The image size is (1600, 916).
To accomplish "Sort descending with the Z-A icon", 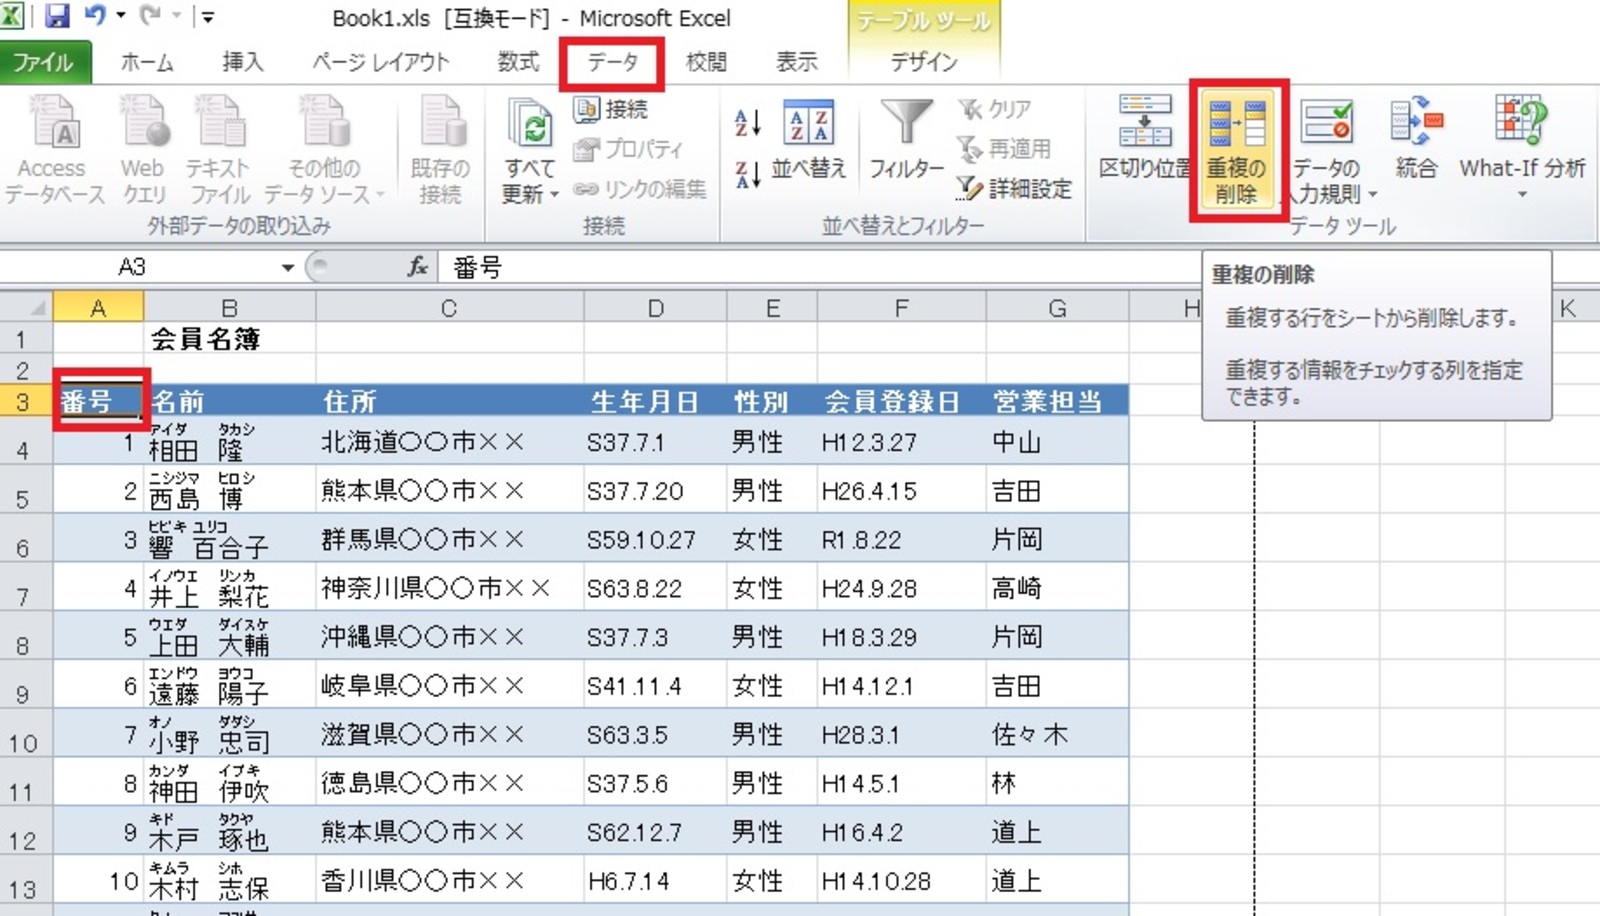I will 748,174.
